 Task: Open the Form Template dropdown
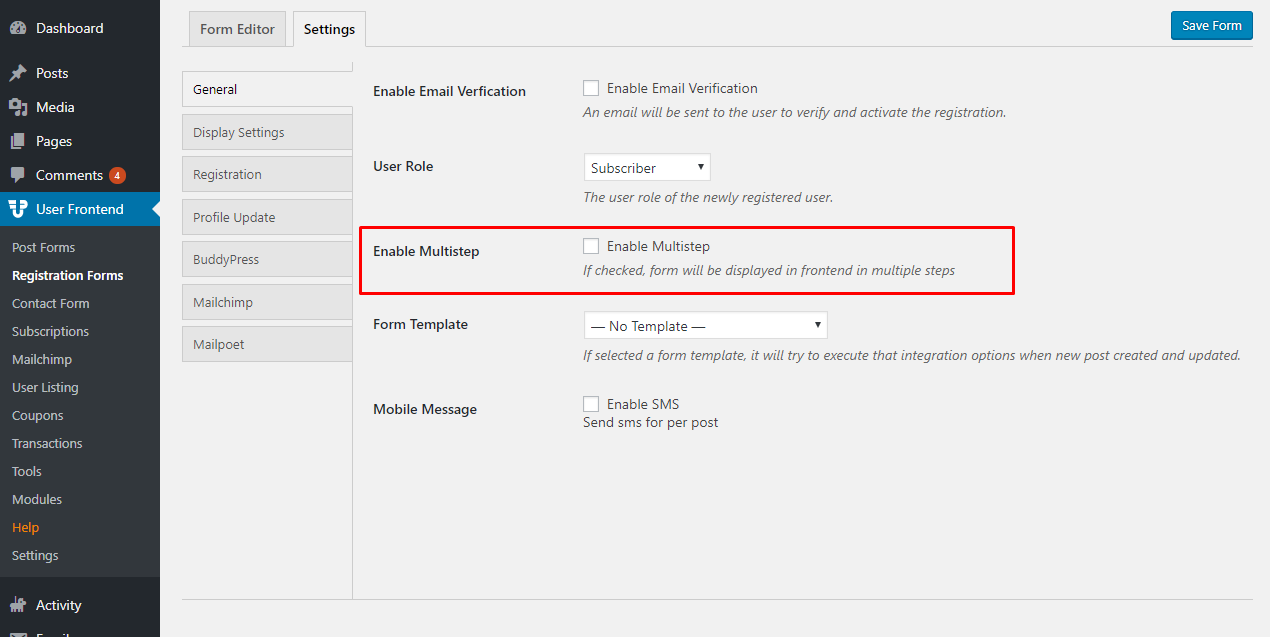706,326
